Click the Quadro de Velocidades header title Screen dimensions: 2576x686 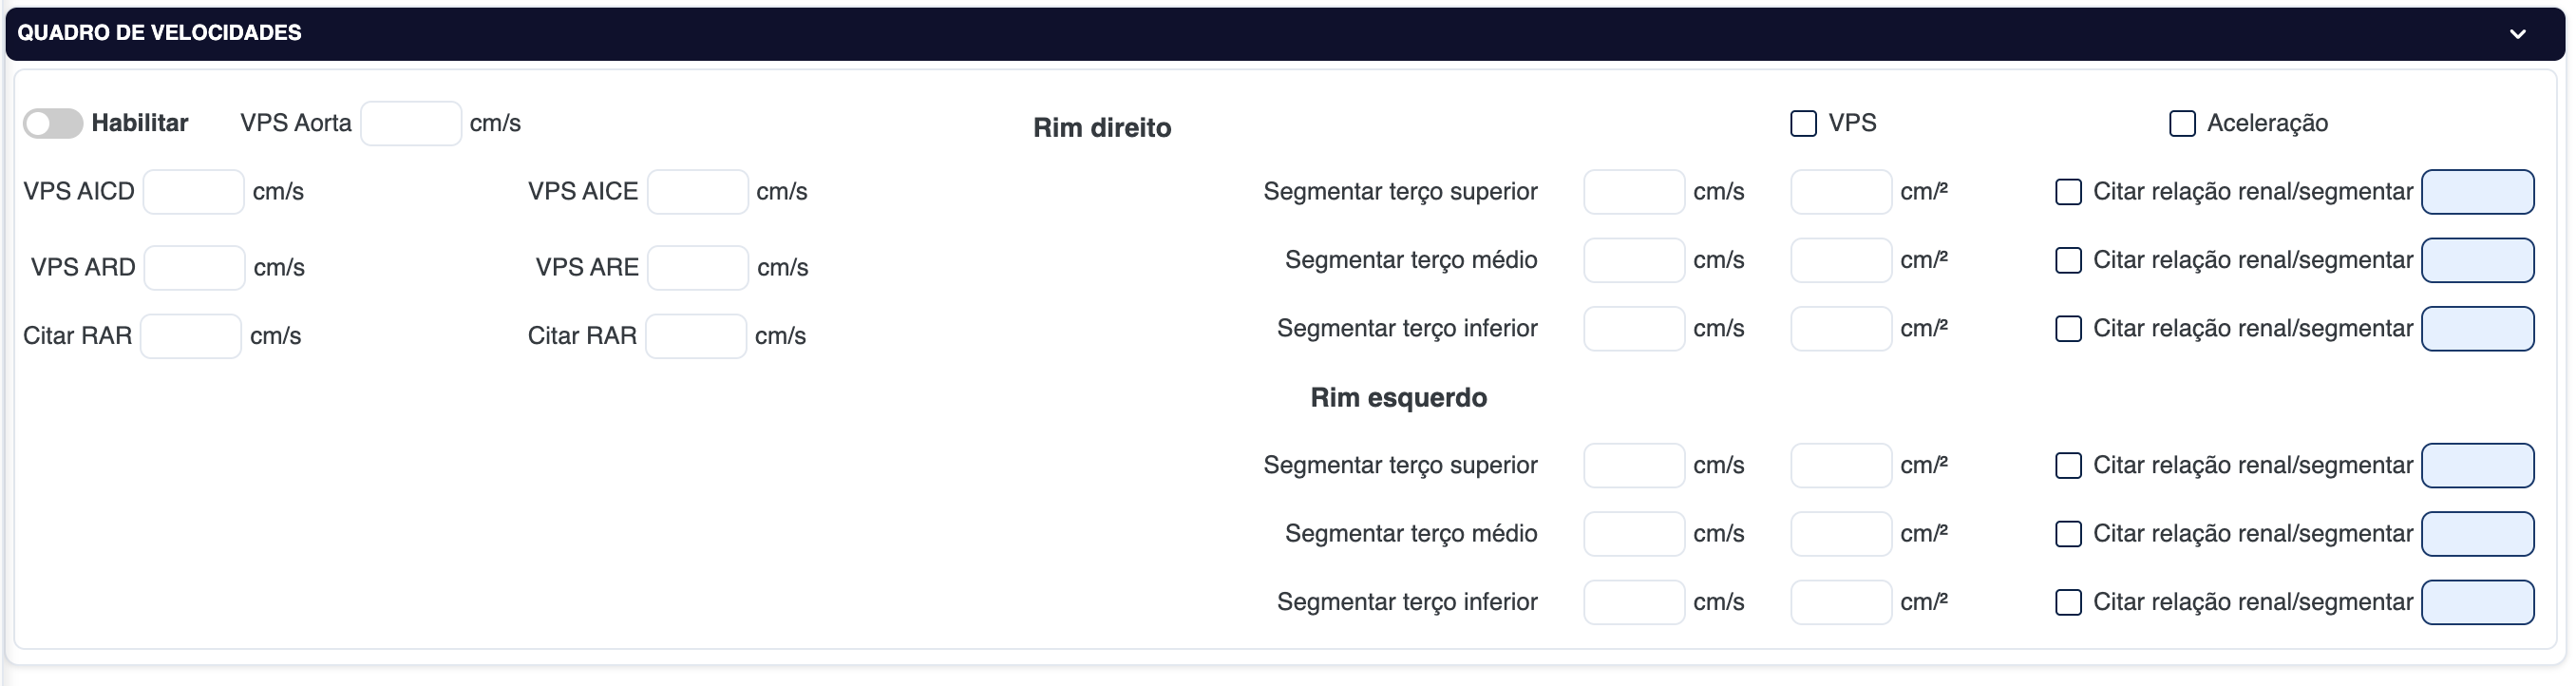(x=159, y=33)
